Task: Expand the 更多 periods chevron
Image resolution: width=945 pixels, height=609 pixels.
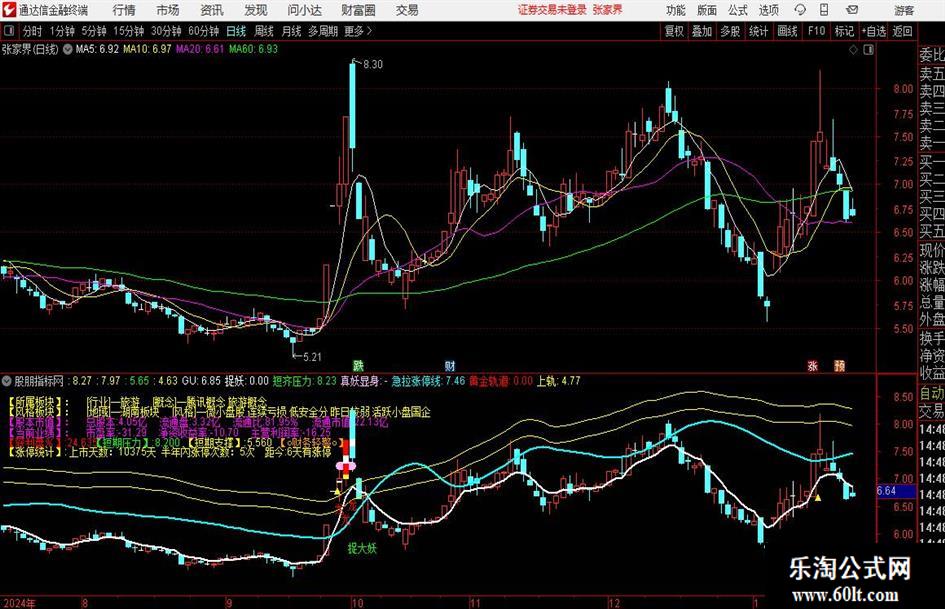Action: click(x=359, y=31)
